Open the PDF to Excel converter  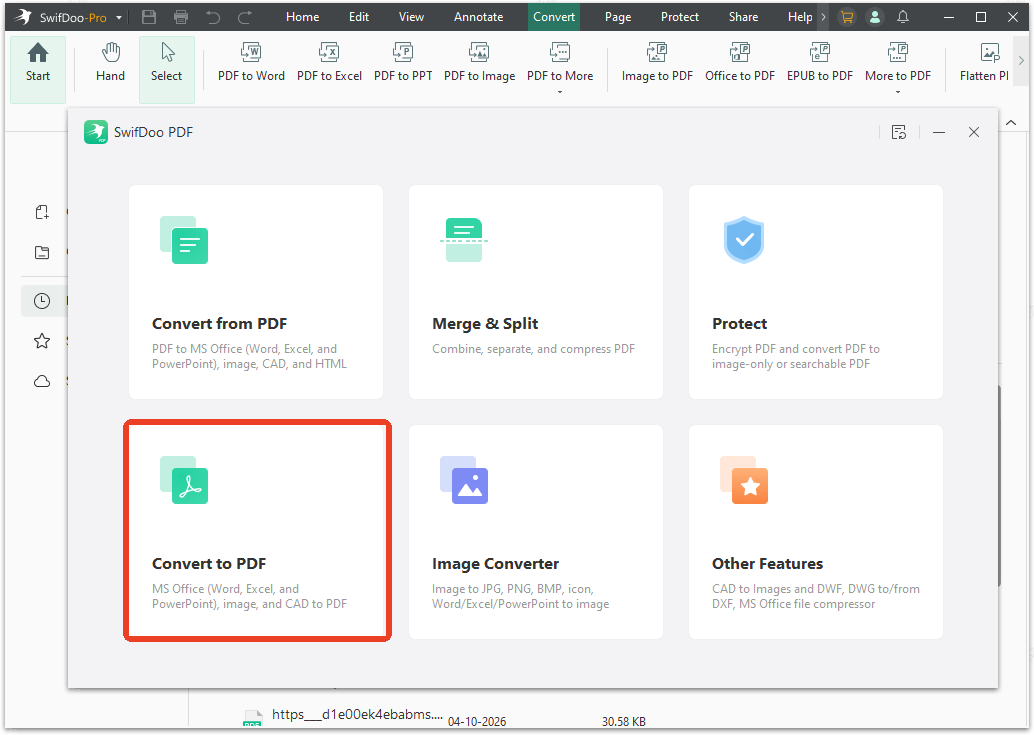coord(329,64)
